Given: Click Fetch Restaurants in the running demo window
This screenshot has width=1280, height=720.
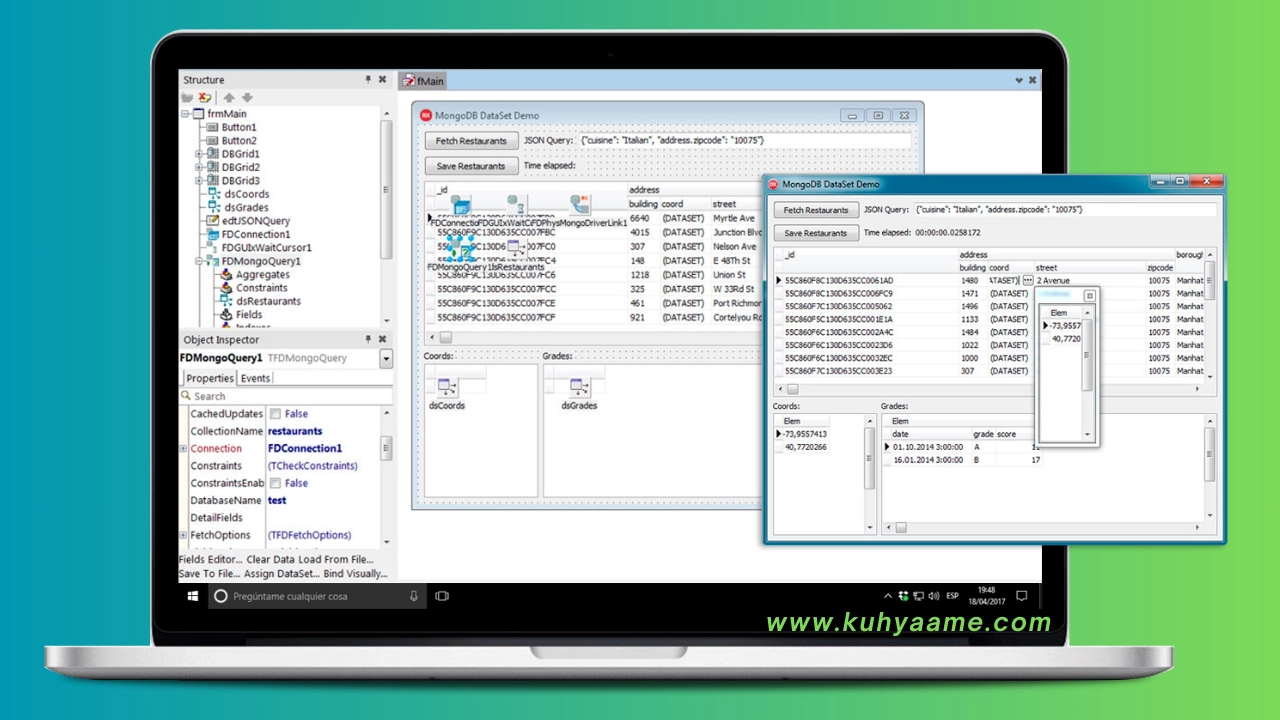Looking at the screenshot, I should pyautogui.click(x=816, y=210).
